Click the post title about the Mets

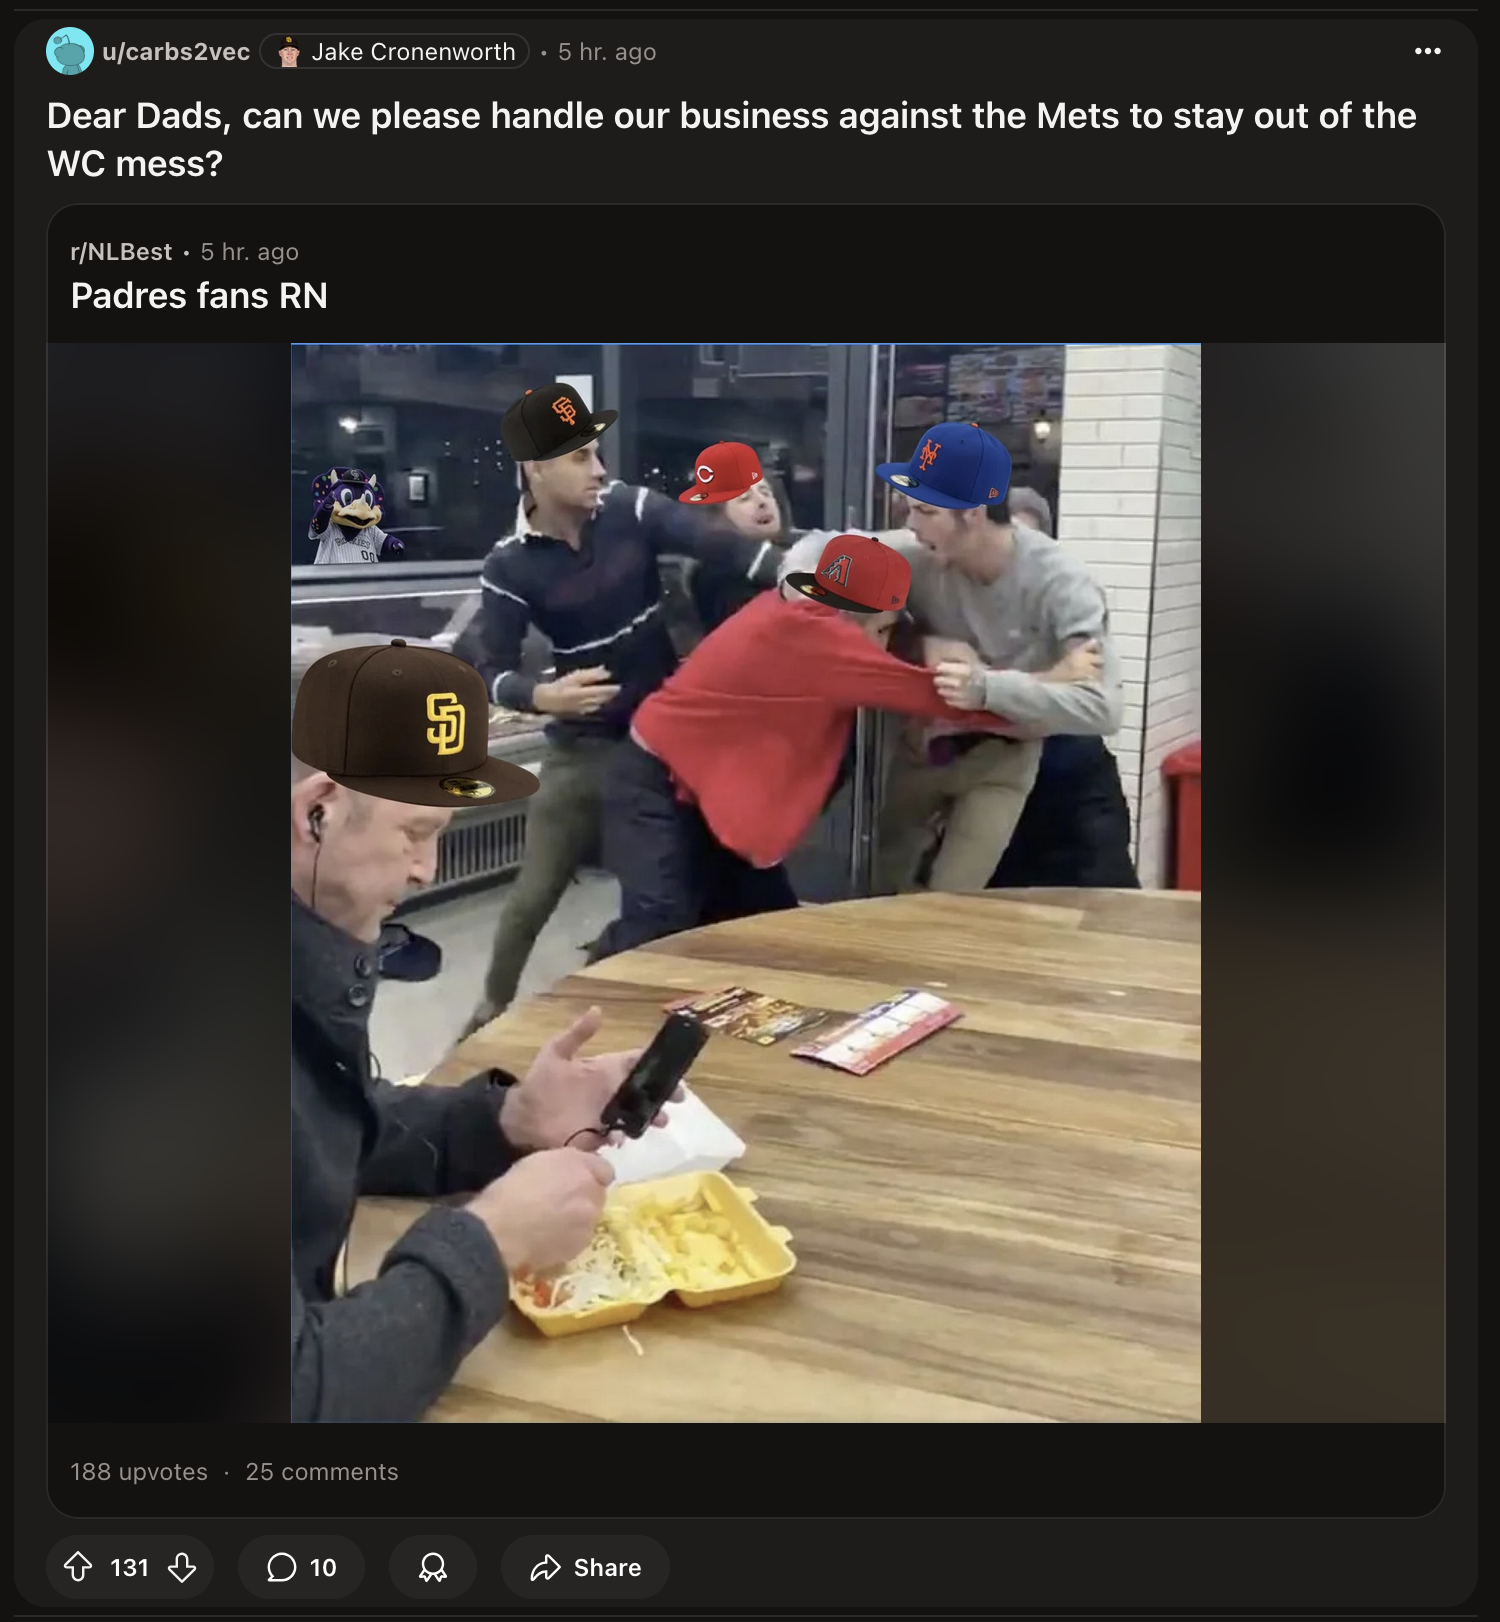pos(732,140)
